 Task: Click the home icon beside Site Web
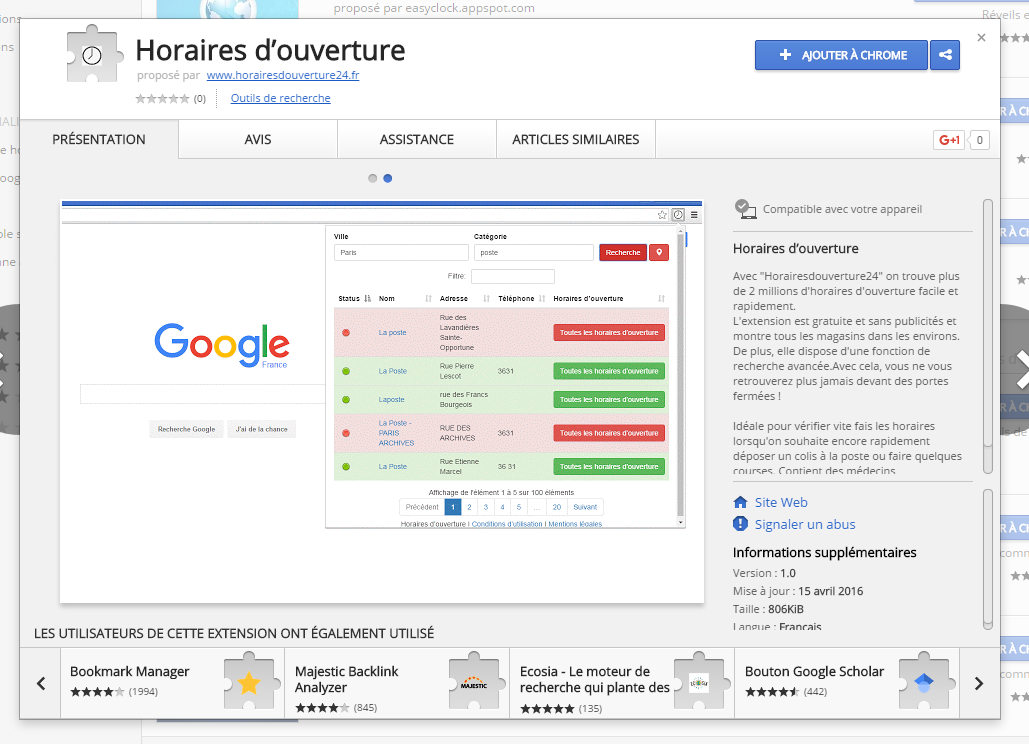pos(740,503)
